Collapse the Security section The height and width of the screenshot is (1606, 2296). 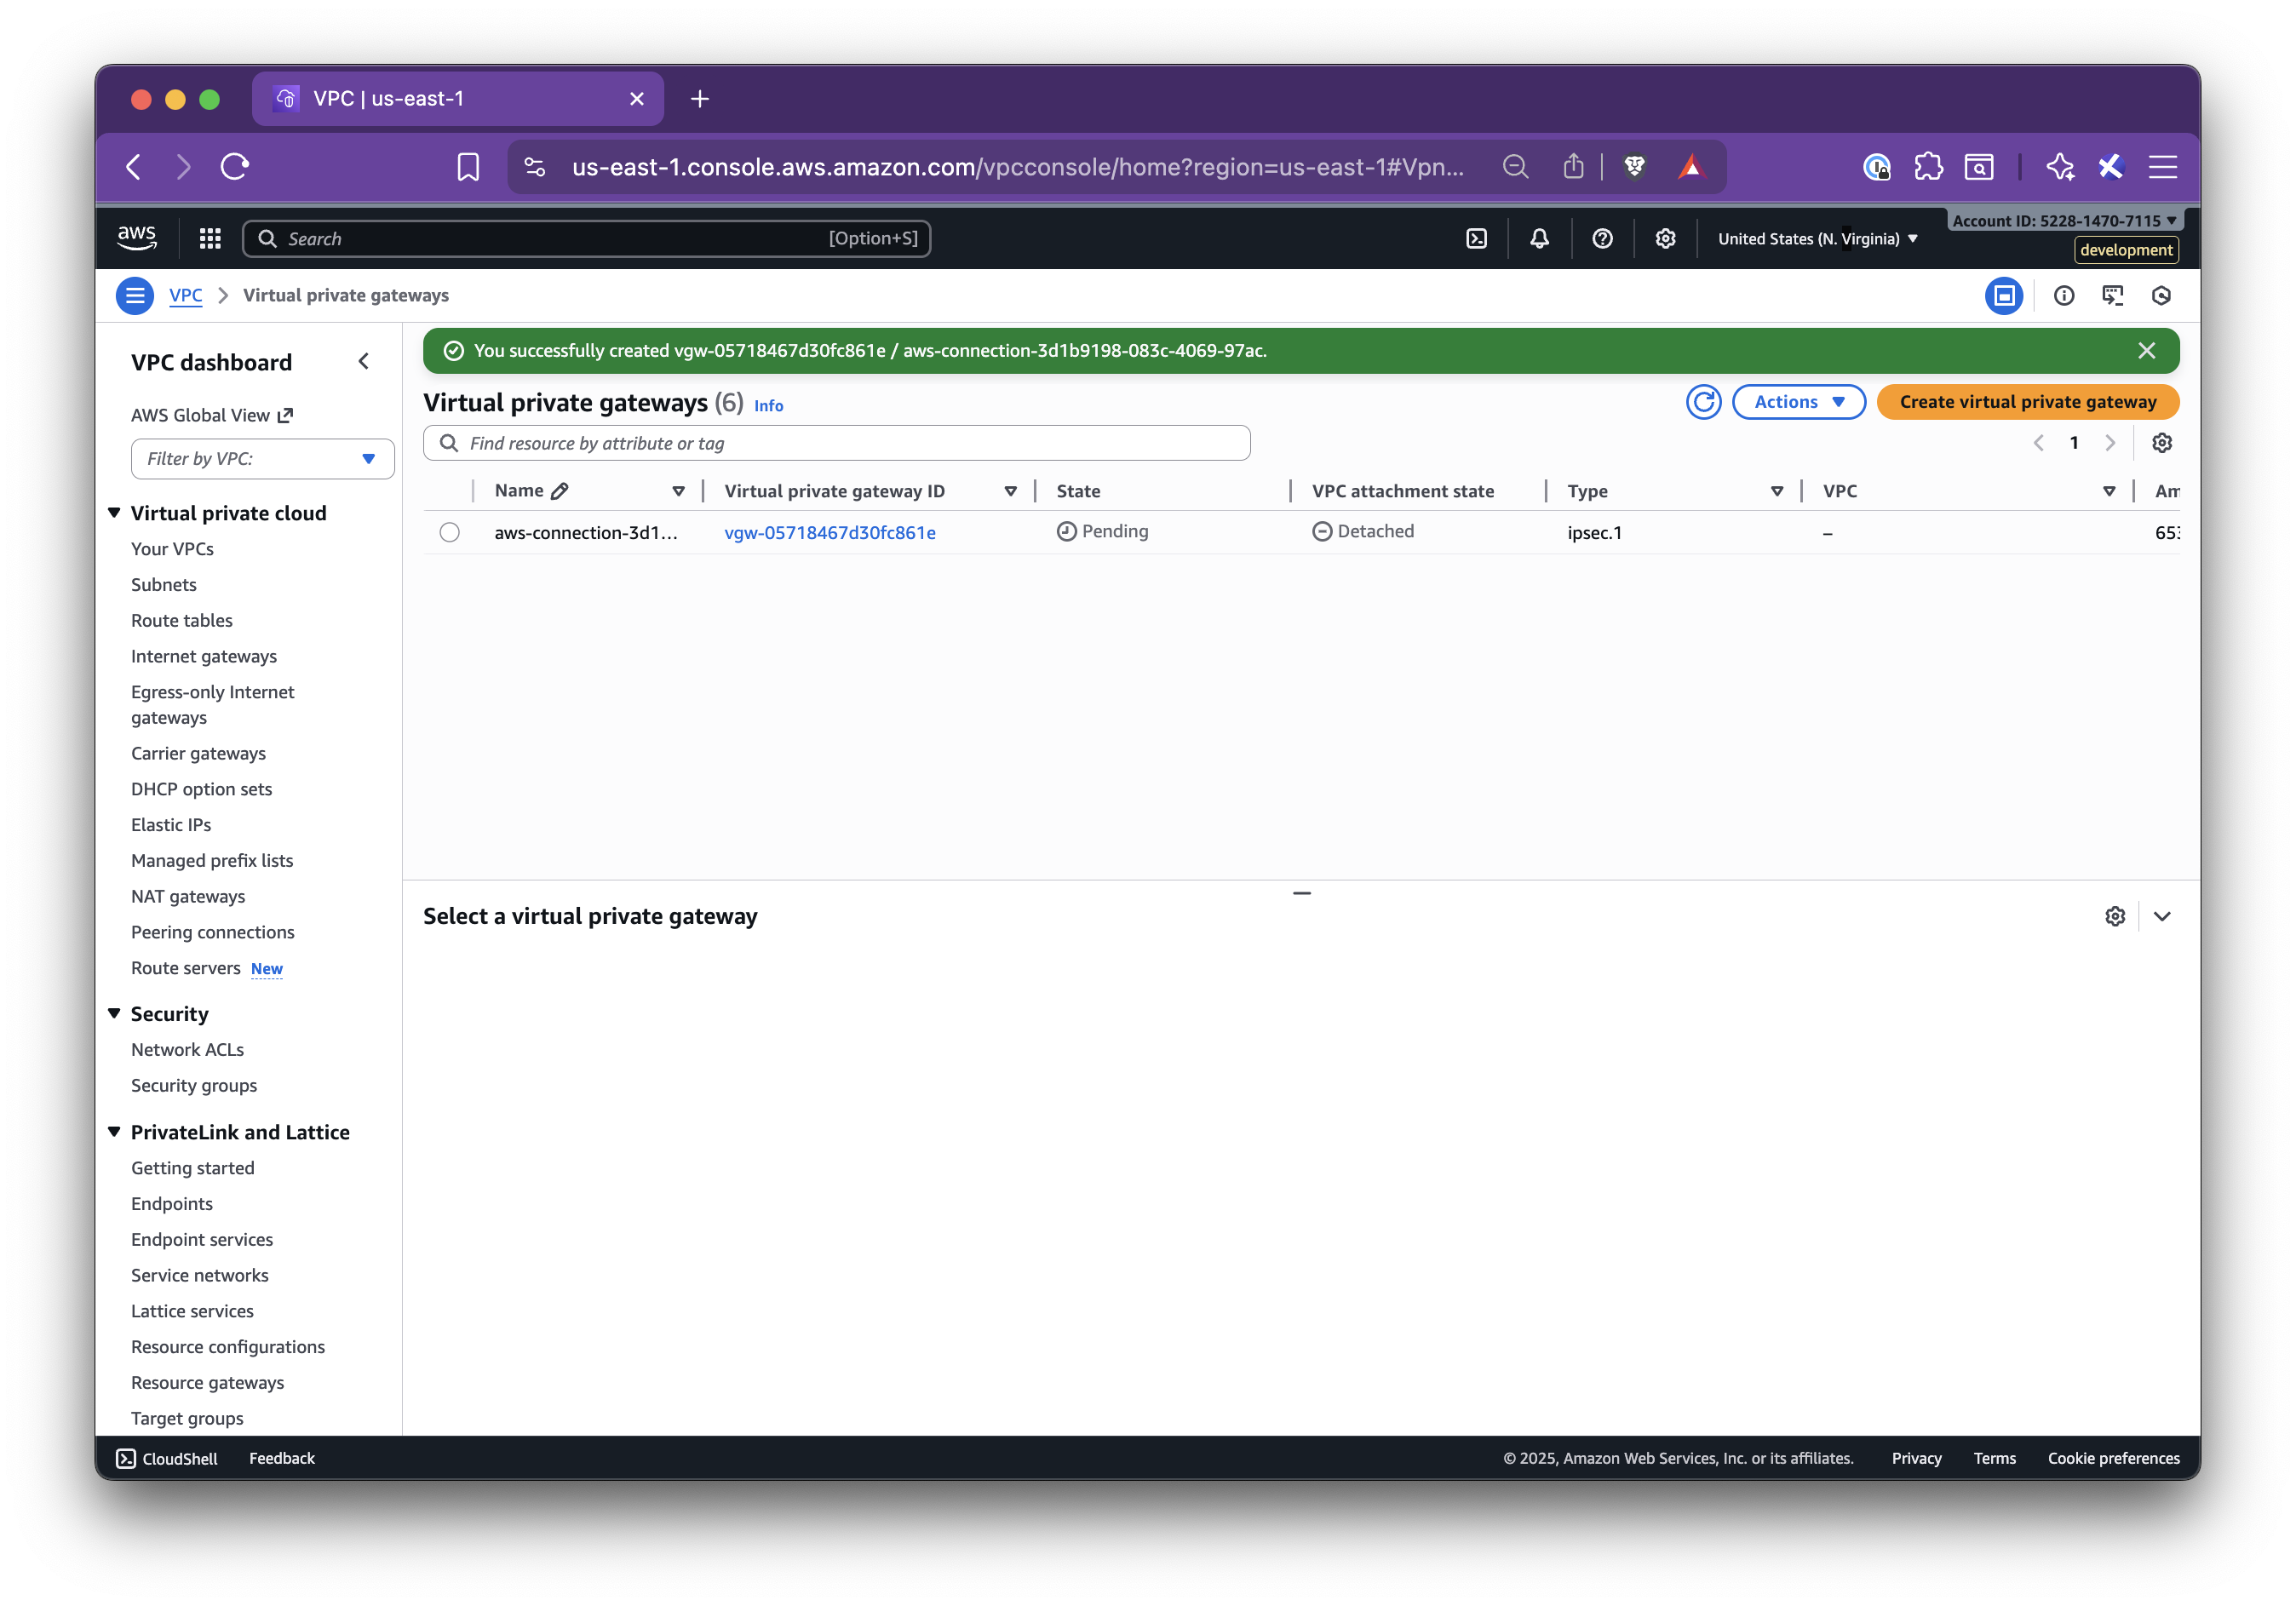point(113,1013)
